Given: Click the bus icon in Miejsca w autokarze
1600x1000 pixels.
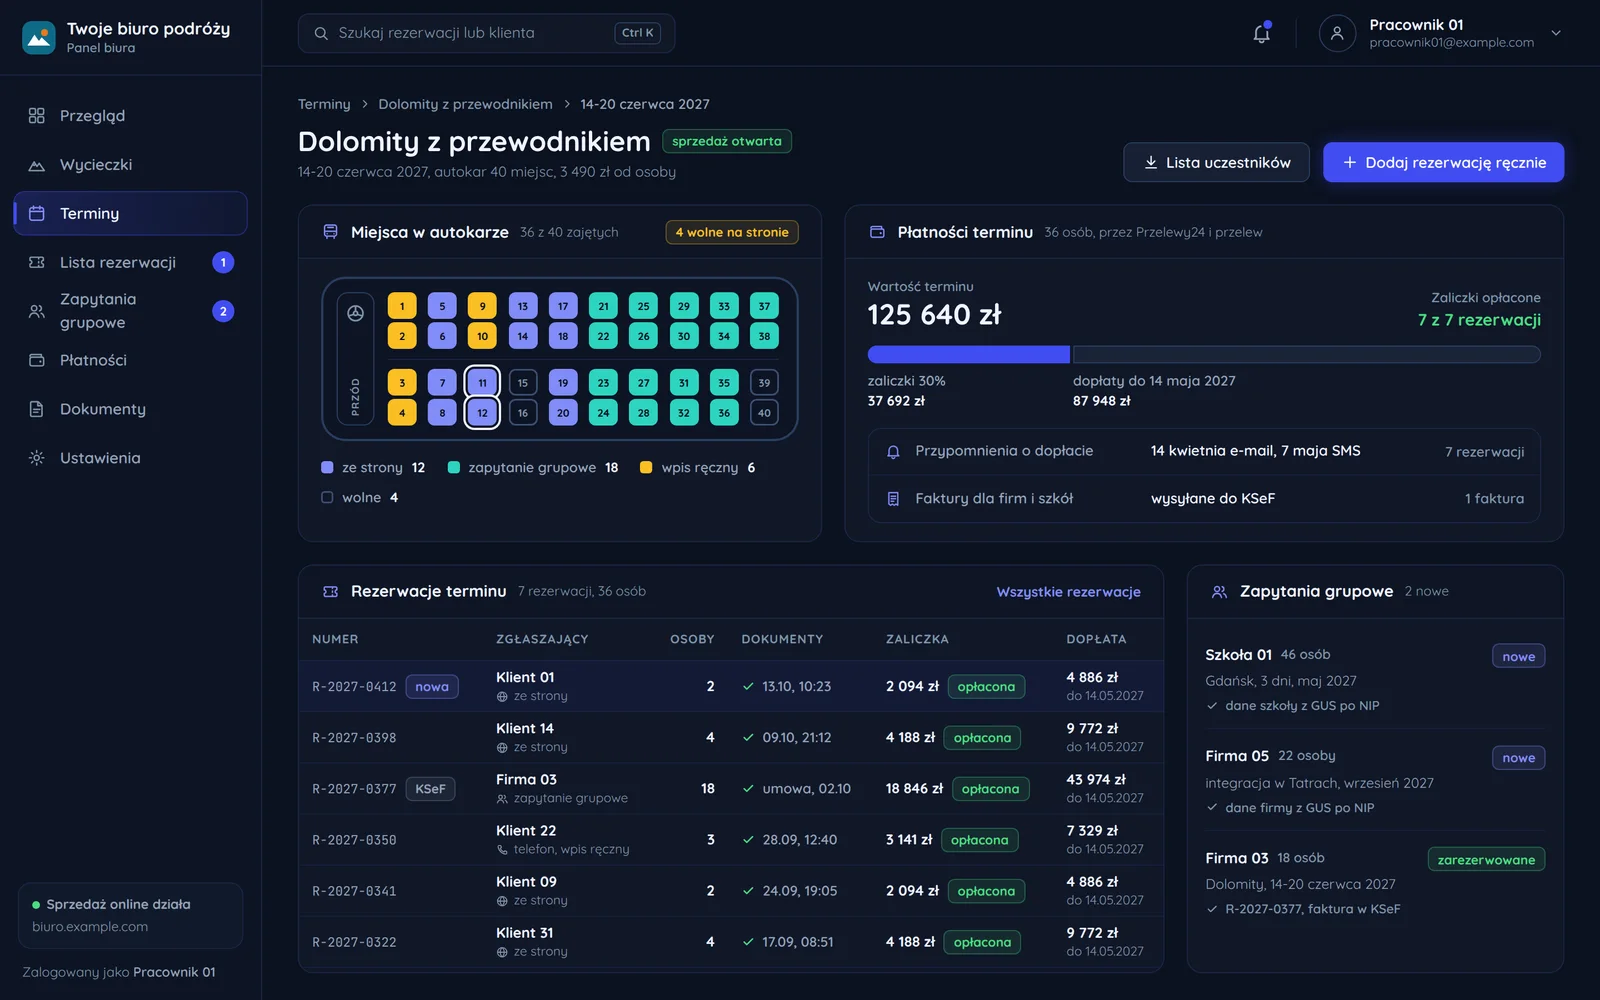Looking at the screenshot, I should pyautogui.click(x=330, y=232).
